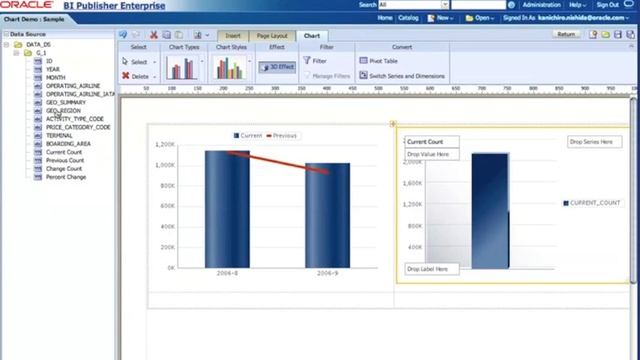Open the Search scope All dropdown
The height and width of the screenshot is (360, 640).
[x=445, y=5]
